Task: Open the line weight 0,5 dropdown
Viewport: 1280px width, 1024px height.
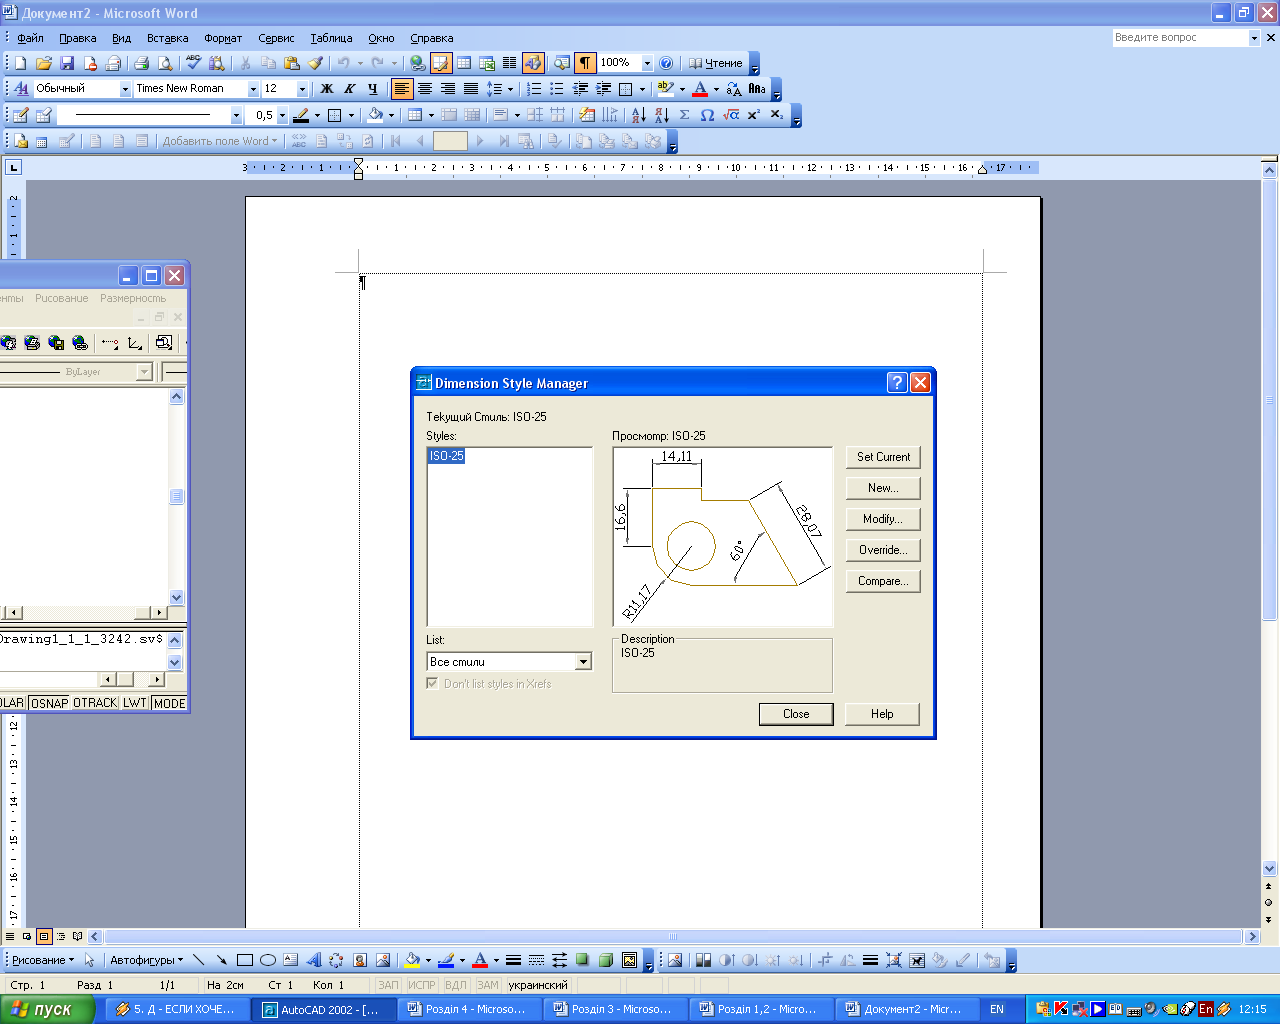Action: (x=282, y=115)
